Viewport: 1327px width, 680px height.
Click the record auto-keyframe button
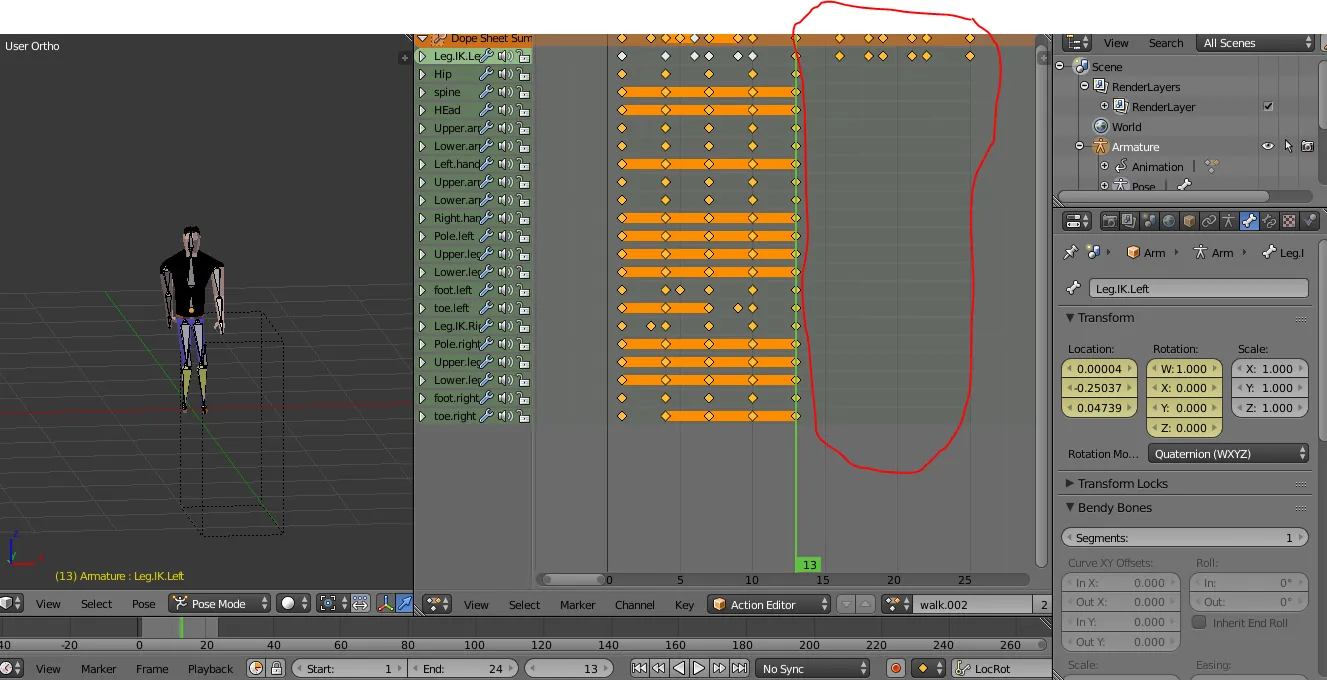[x=896, y=669]
